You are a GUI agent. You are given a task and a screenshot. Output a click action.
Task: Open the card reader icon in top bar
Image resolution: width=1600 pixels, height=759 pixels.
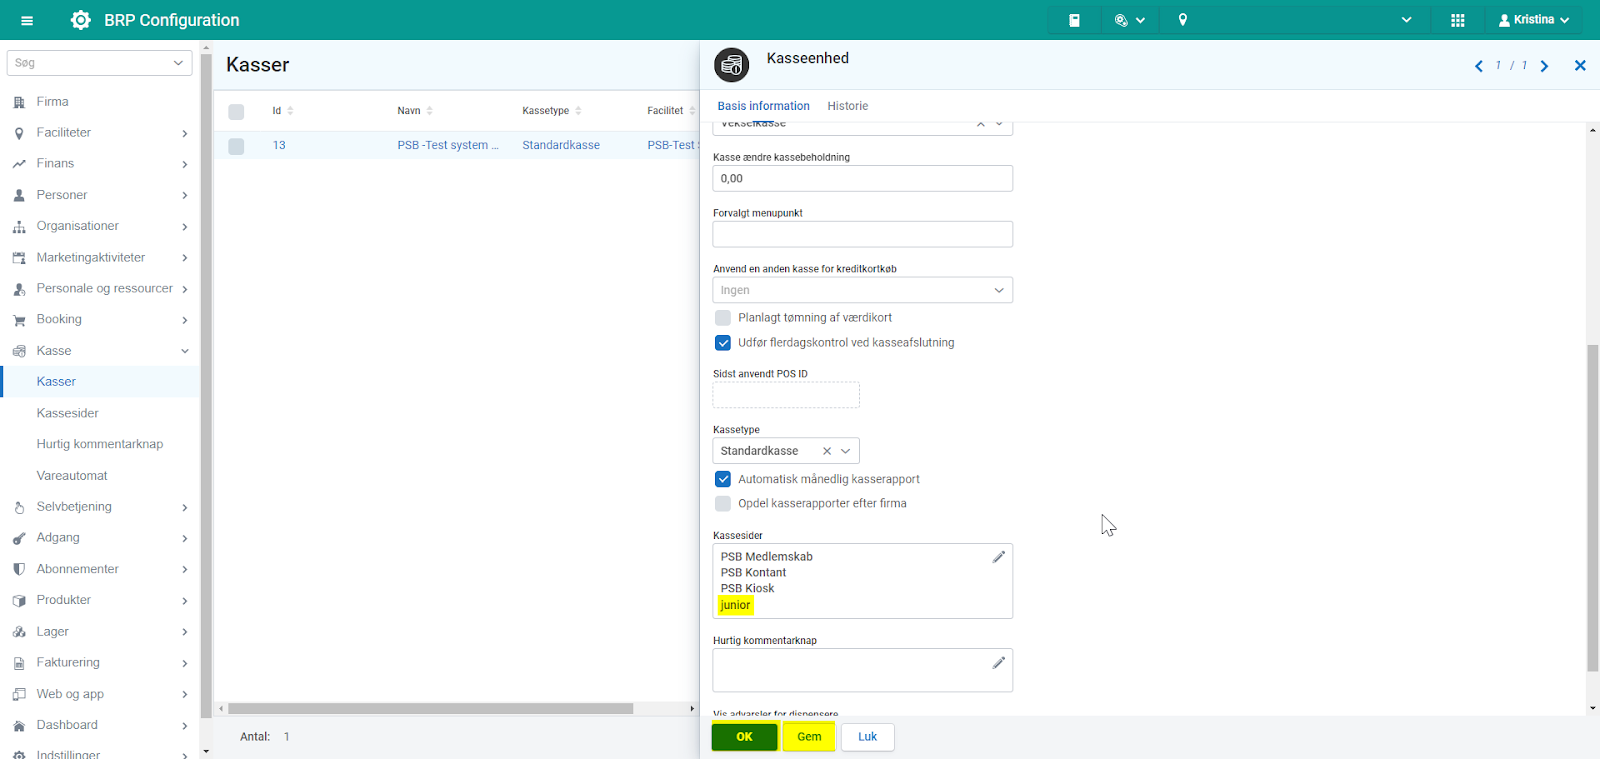point(1074,20)
